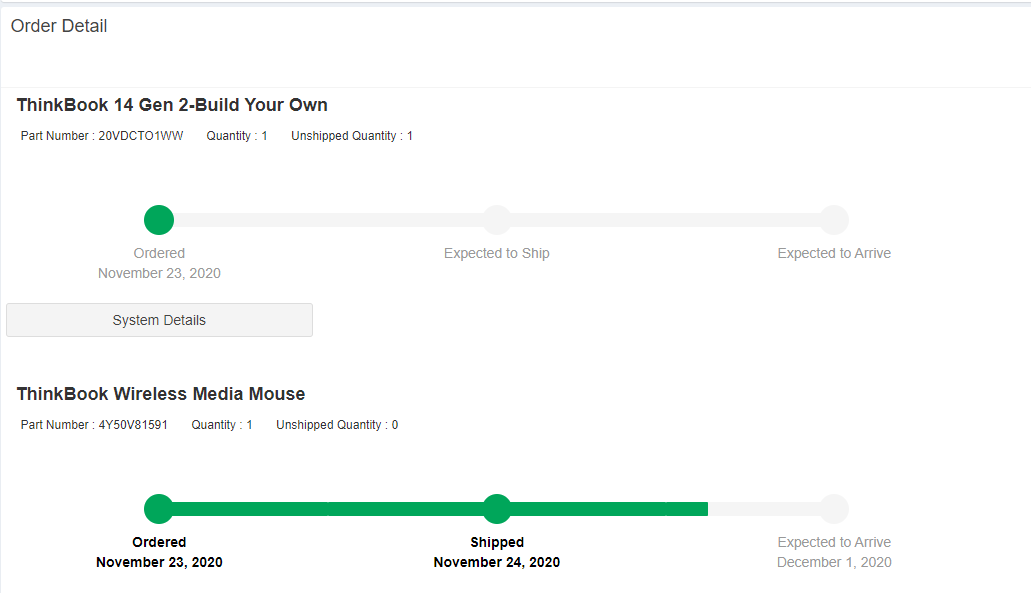This screenshot has height=593, width=1031.
Task: Click the green Ordered circle for ThinkBook 14
Action: pos(159,220)
